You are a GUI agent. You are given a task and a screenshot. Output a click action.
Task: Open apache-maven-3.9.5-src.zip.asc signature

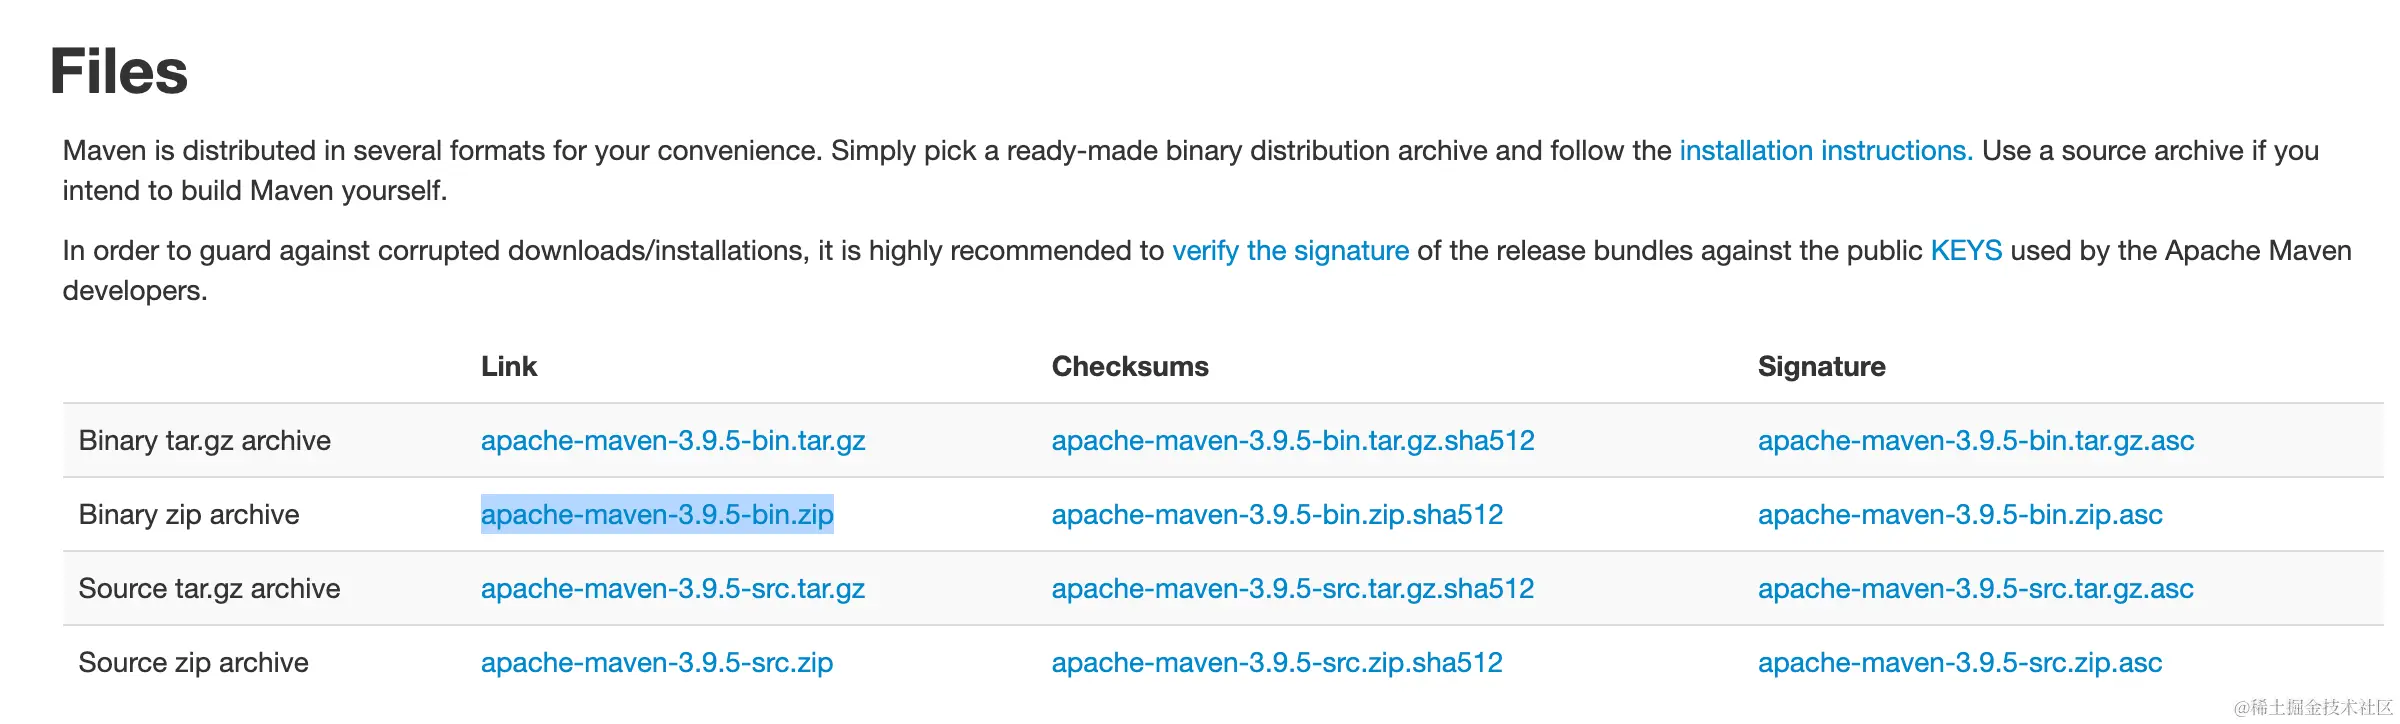point(1960,663)
